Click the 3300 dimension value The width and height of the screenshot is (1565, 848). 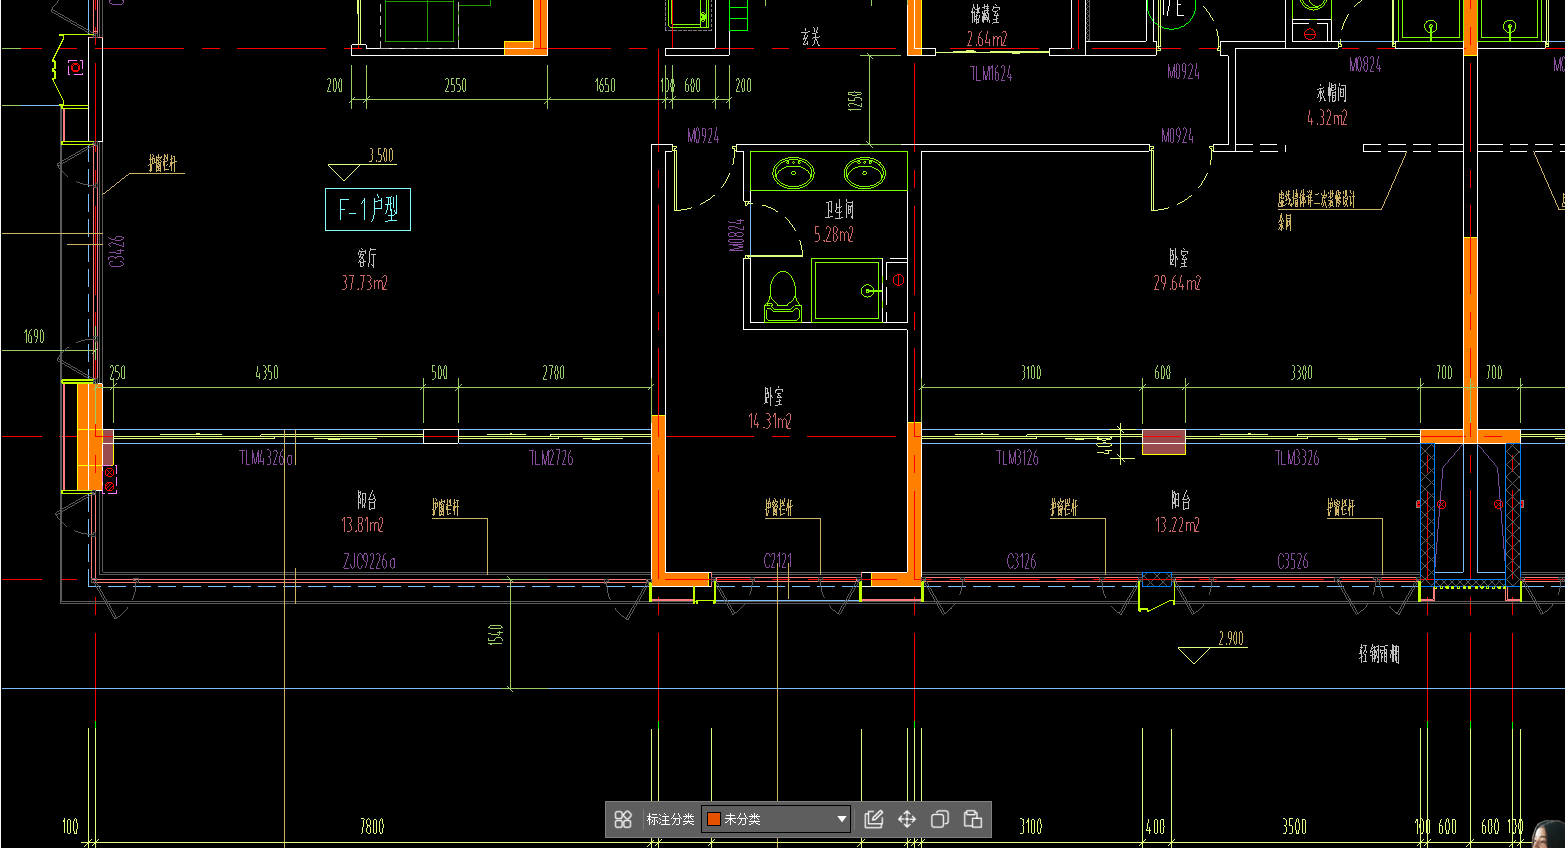[1301, 373]
